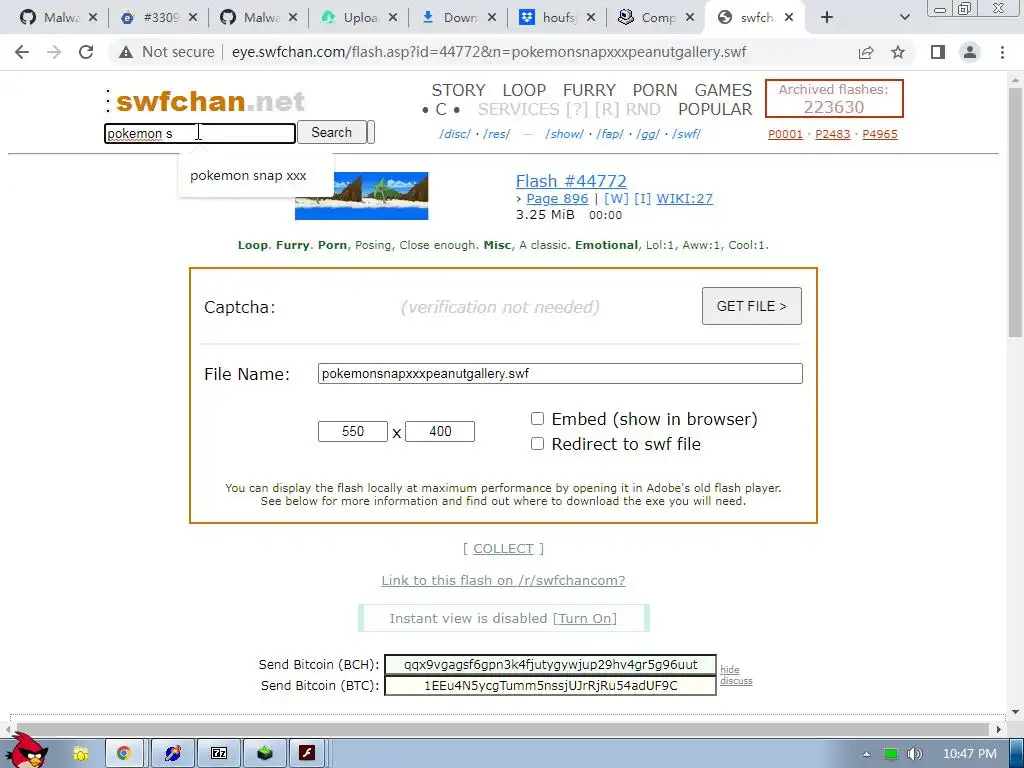Screen dimensions: 1024x768
Task: Close the first Malwa GitHub tab
Action: 93,18
